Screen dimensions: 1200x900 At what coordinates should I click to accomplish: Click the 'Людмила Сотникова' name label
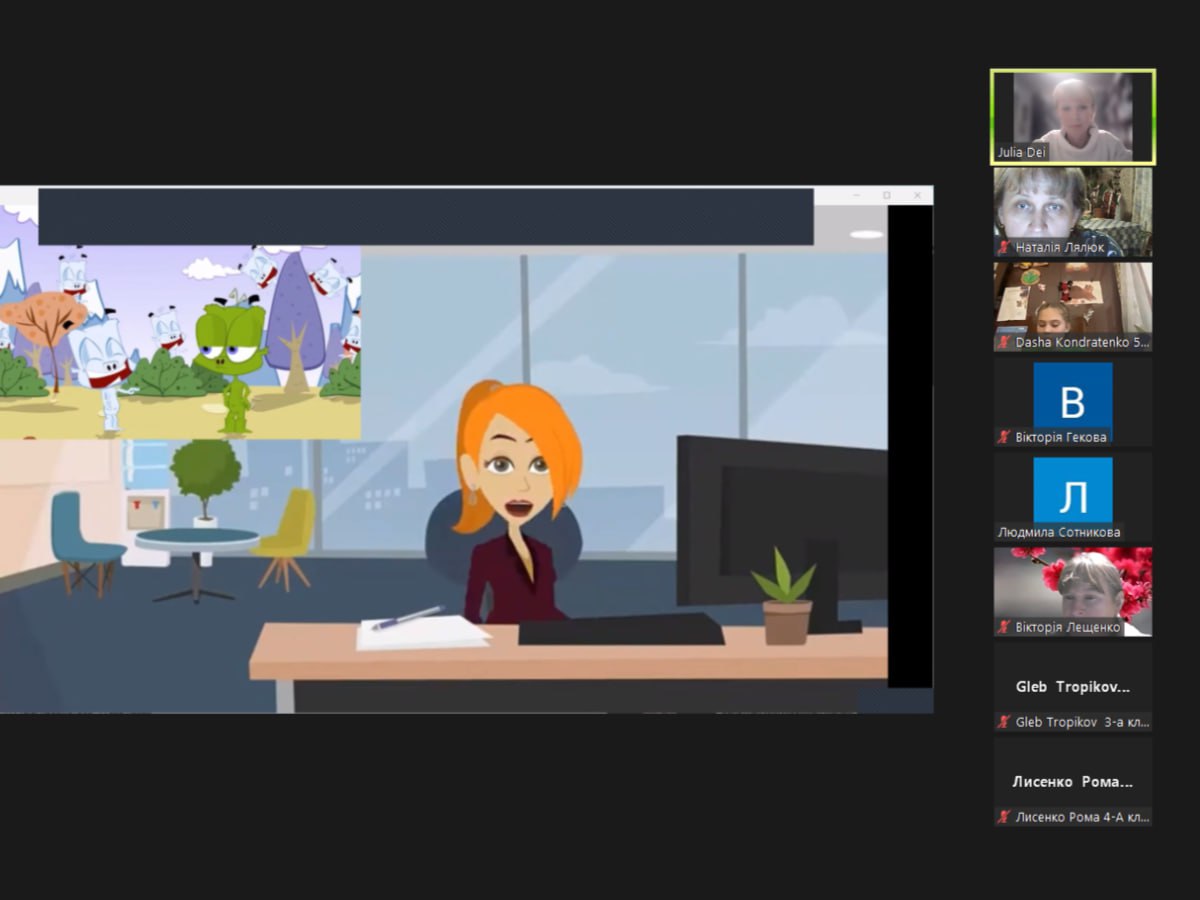[1058, 532]
